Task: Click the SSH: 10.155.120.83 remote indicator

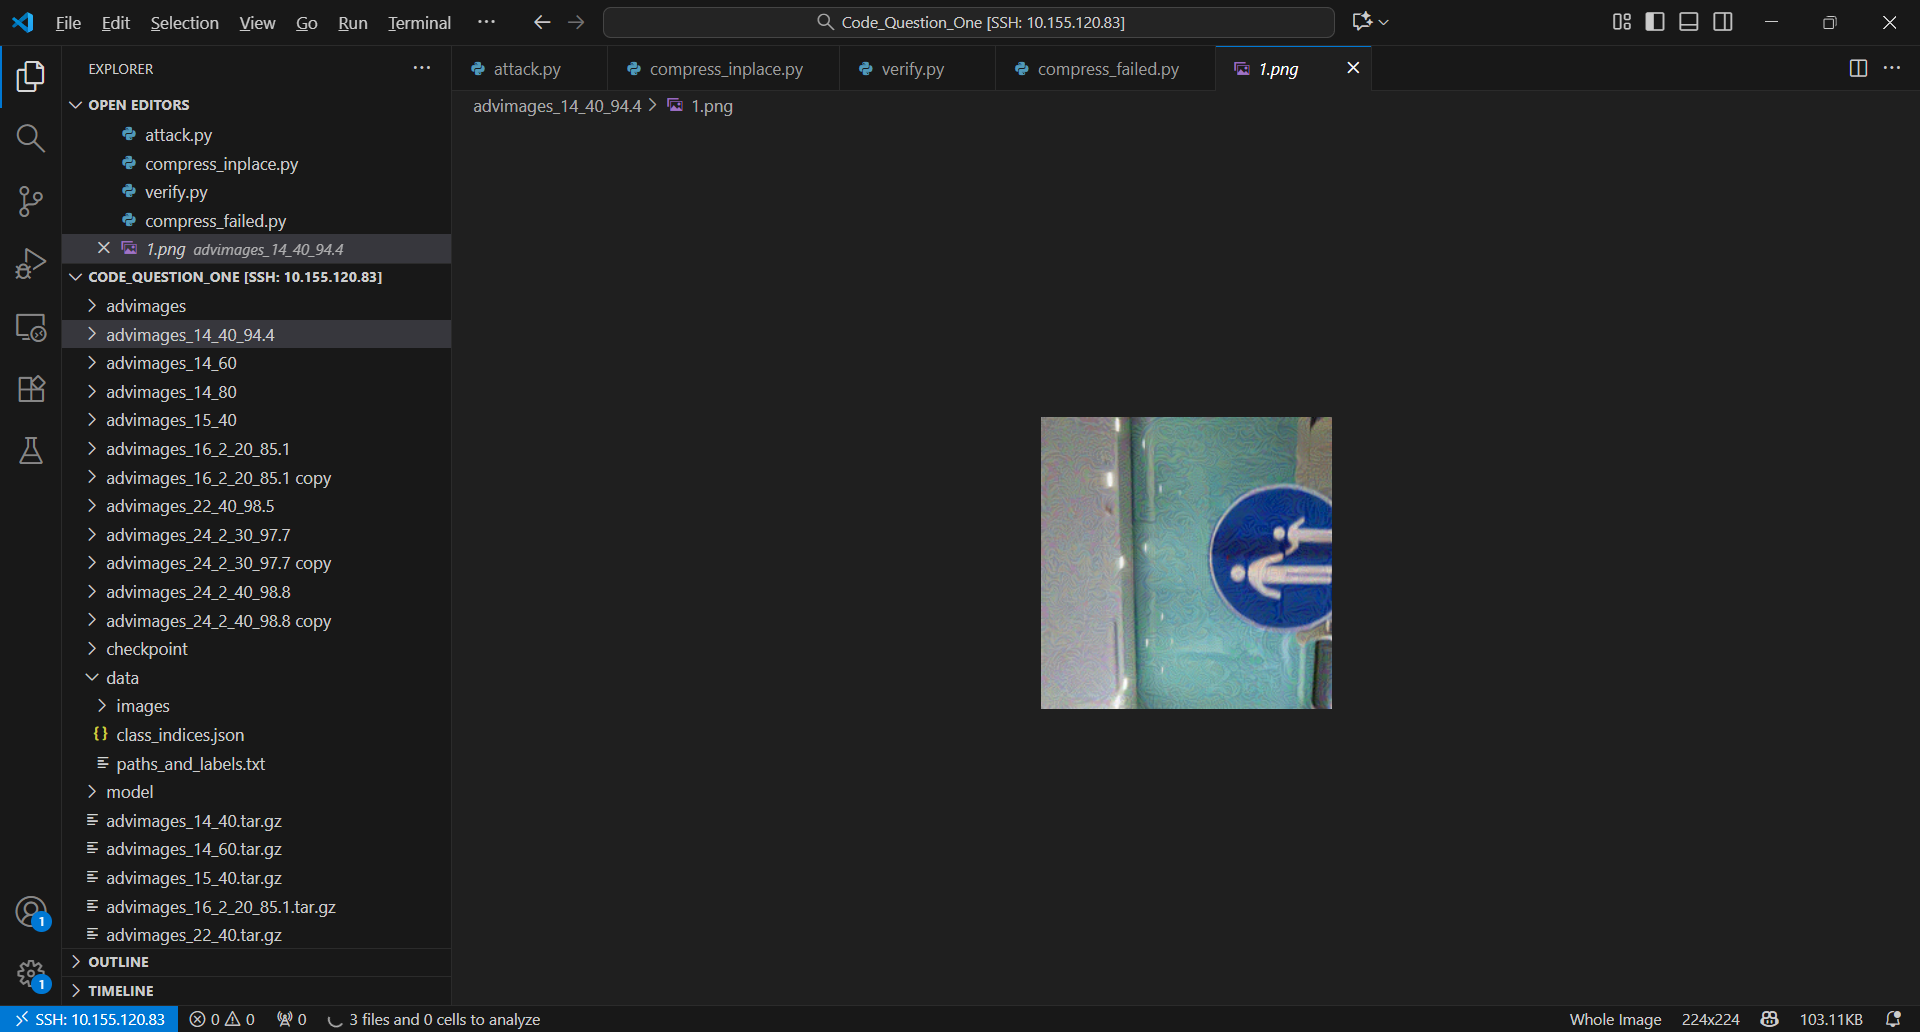Action: click(90, 1019)
